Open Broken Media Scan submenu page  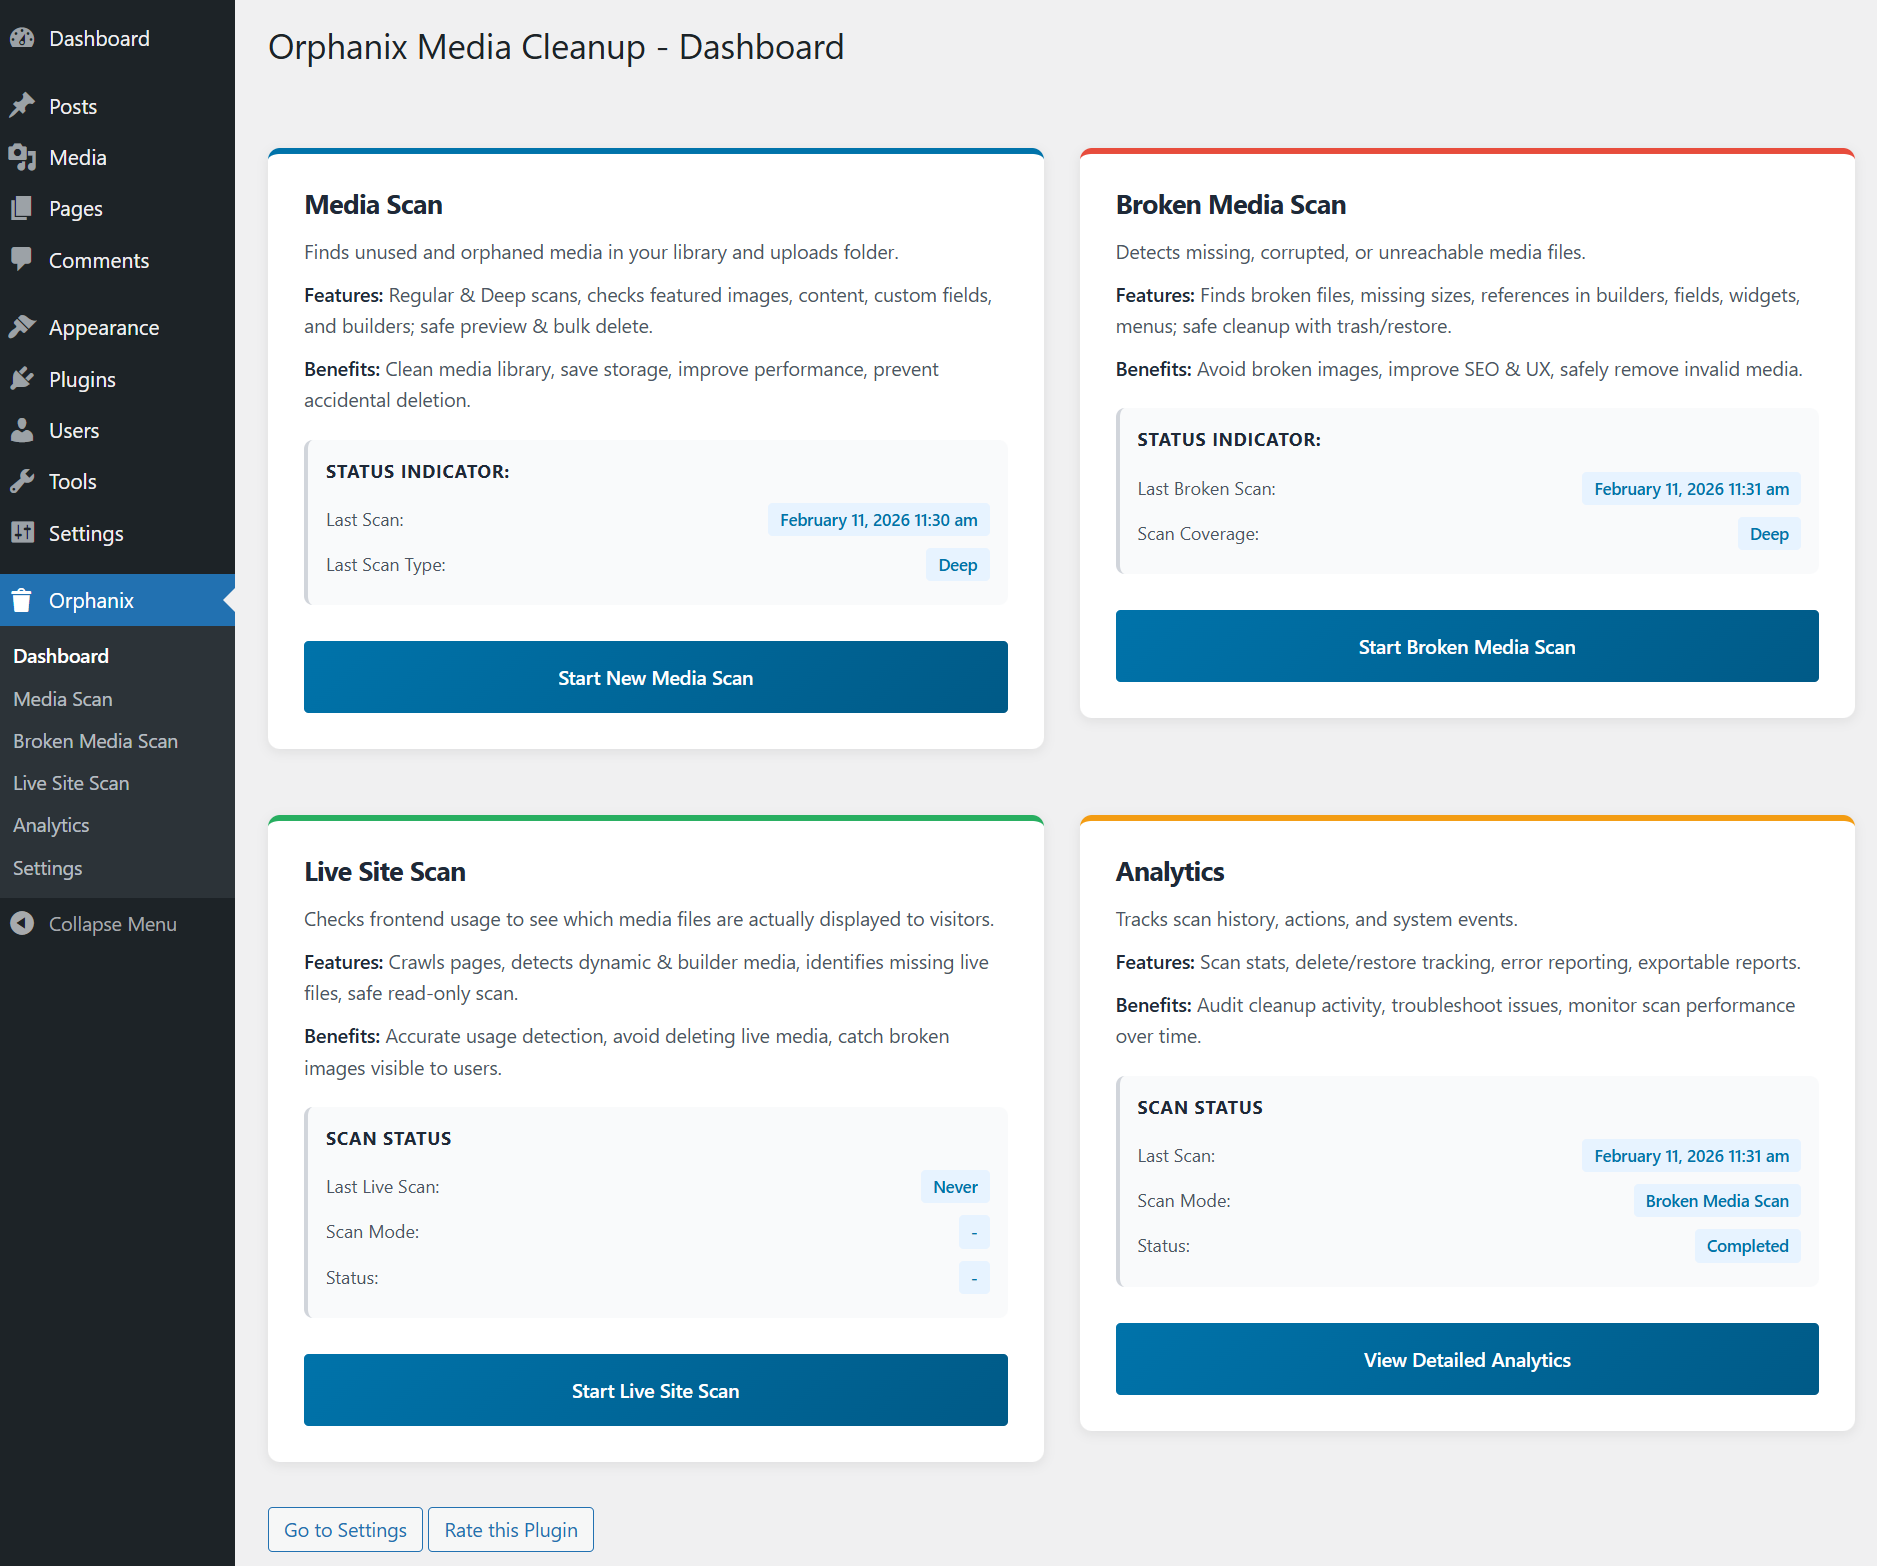click(x=95, y=741)
